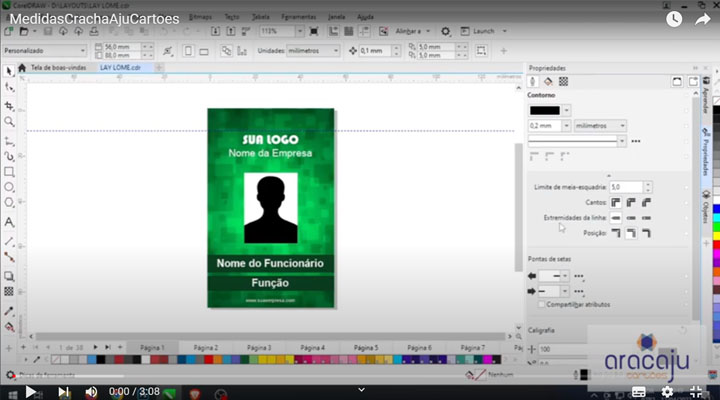Open the 0,2 mm outline width dropdown

pyautogui.click(x=566, y=126)
